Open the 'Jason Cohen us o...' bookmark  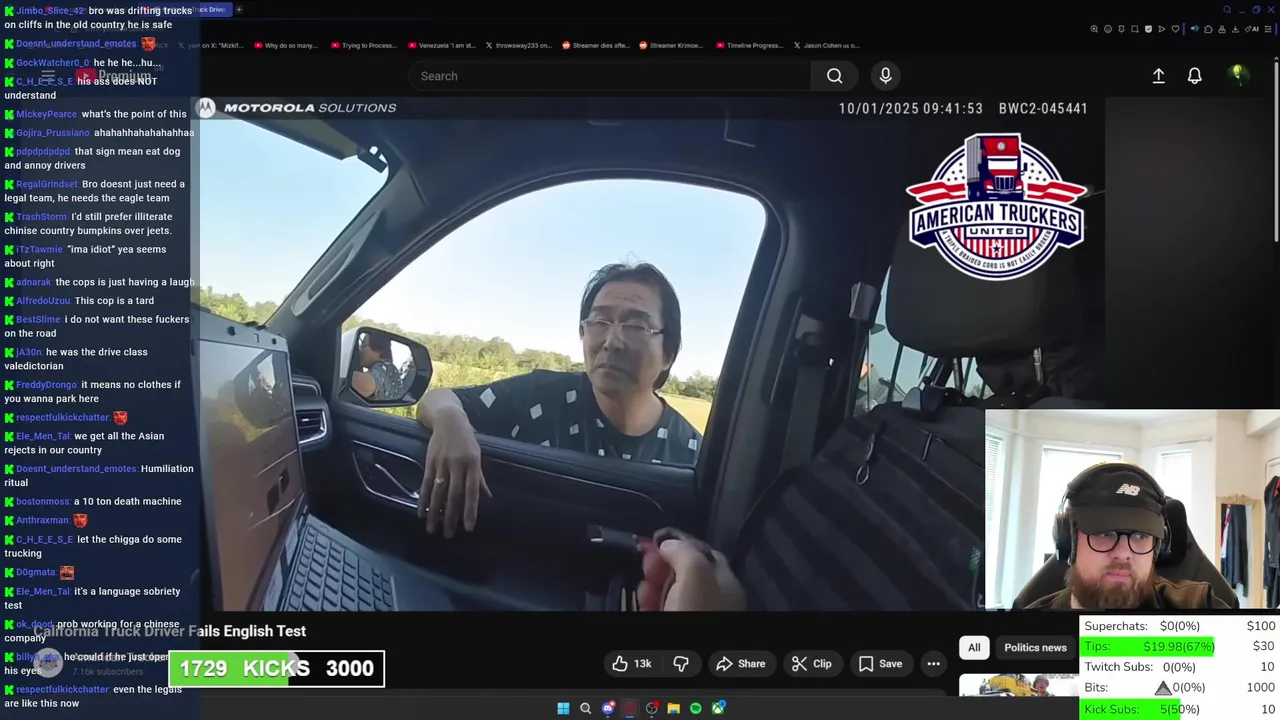[x=827, y=45]
